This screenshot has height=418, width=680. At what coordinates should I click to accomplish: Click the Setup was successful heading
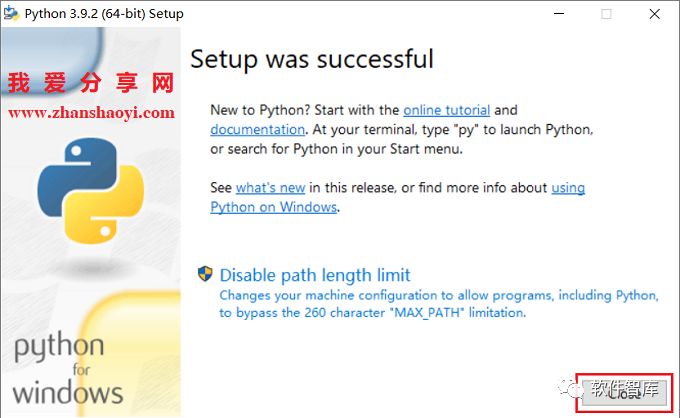[x=312, y=59]
